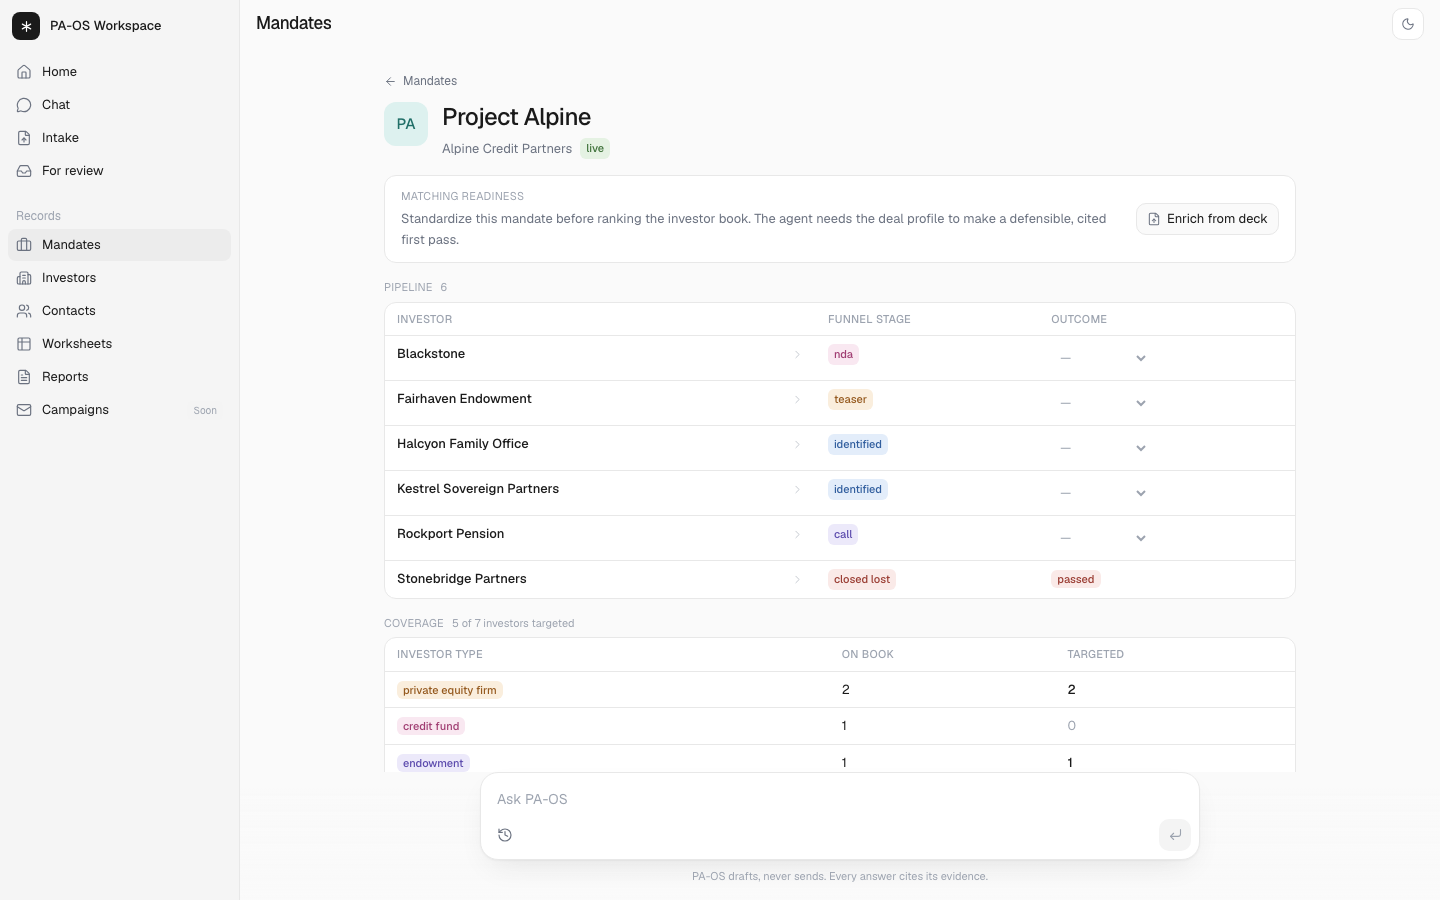Click the Ask PA-OS input field
The height and width of the screenshot is (900, 1440).
pos(840,799)
